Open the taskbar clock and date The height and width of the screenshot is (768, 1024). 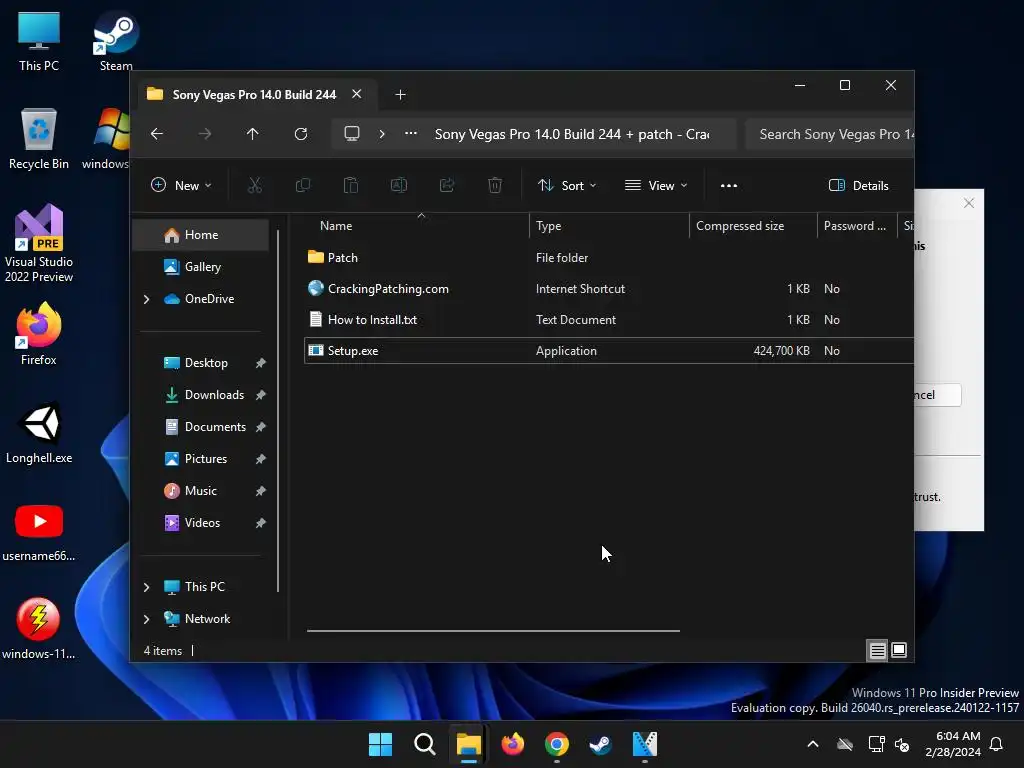click(953, 744)
